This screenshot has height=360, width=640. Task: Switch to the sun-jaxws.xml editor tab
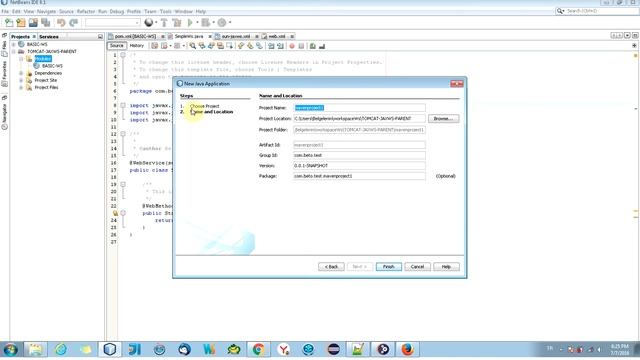click(x=236, y=36)
